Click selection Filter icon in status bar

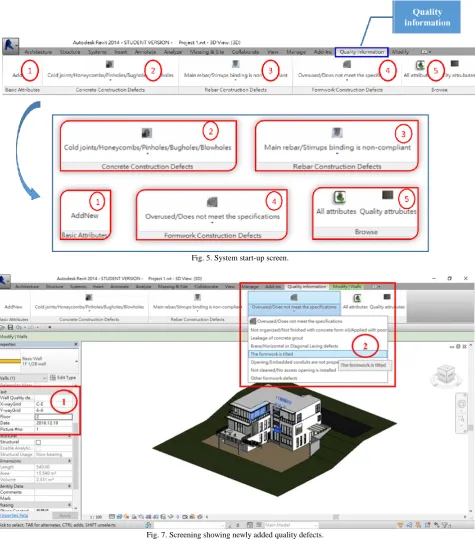[445, 525]
